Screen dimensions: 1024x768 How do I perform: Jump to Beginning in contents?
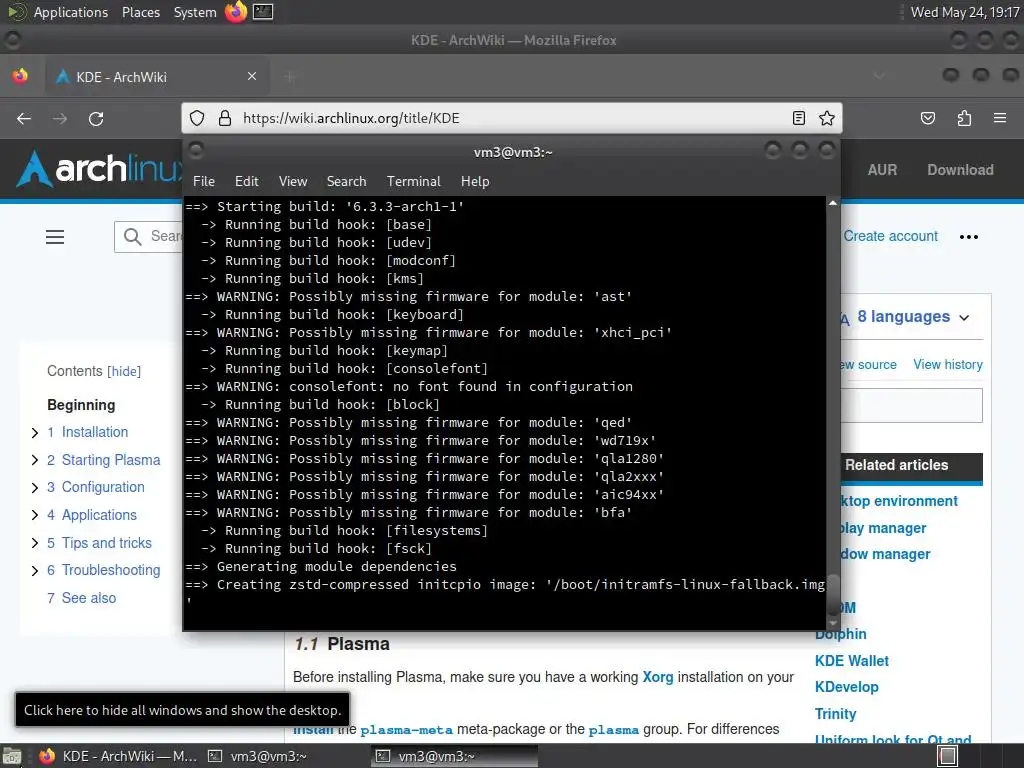tap(81, 405)
